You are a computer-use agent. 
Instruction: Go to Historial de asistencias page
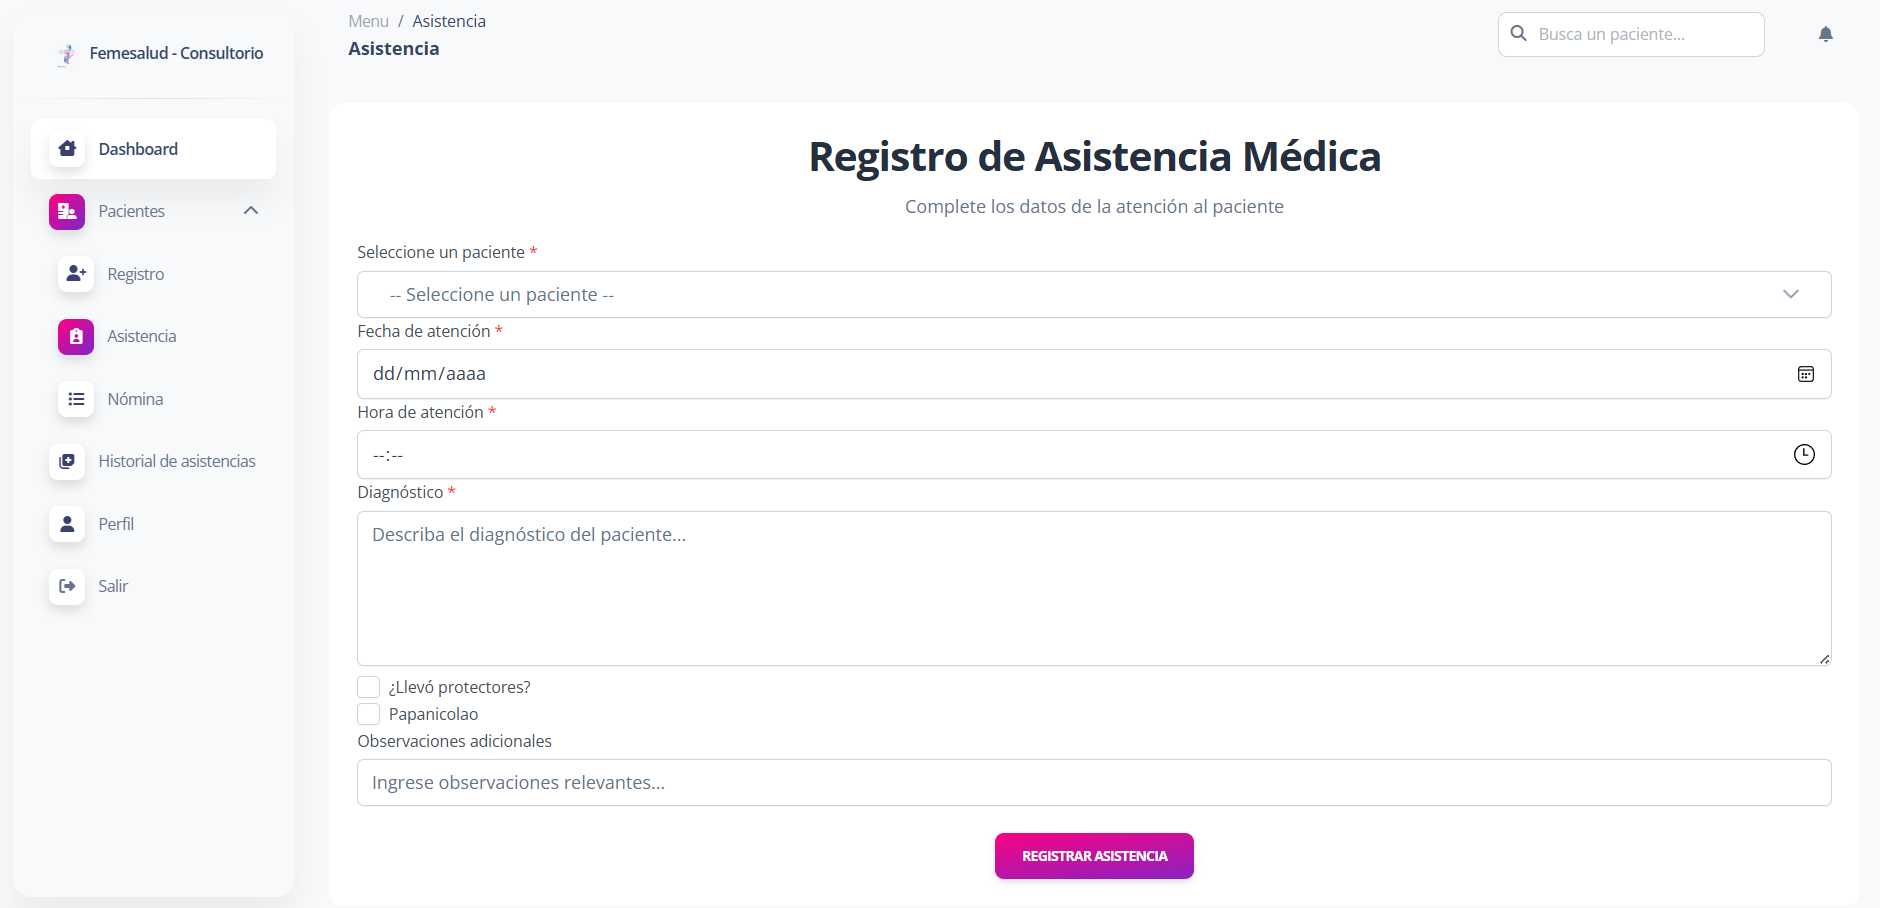[177, 461]
